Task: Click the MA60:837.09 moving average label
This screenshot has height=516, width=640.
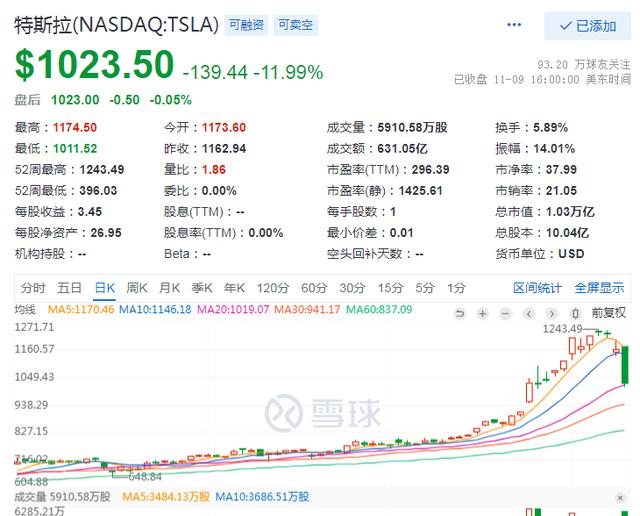Action: point(379,309)
